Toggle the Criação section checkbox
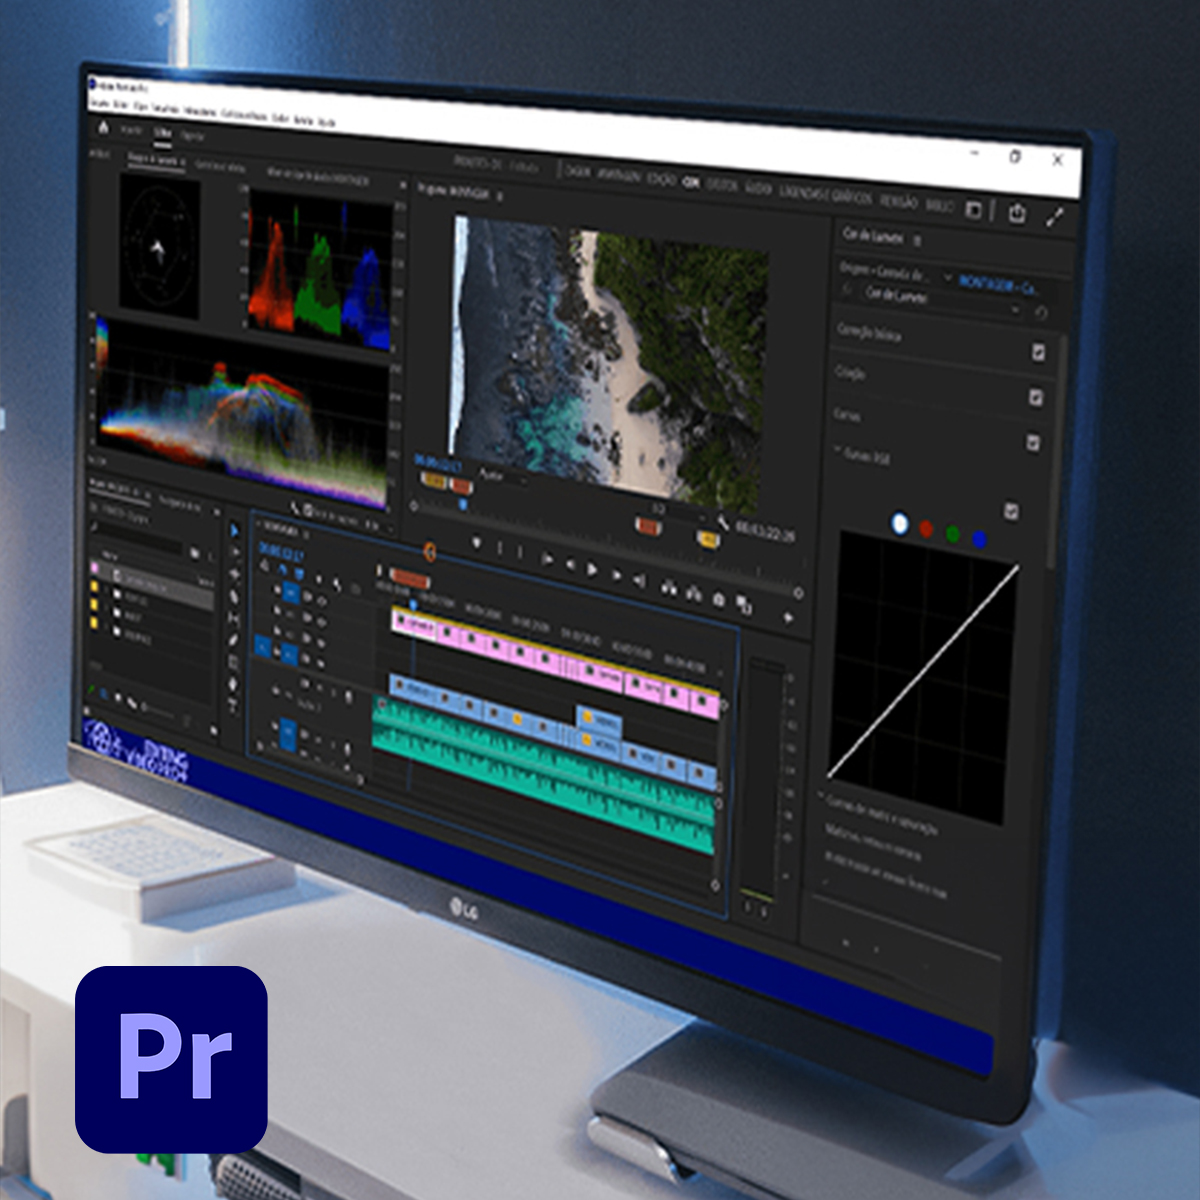Viewport: 1200px width, 1200px height. (1036, 397)
